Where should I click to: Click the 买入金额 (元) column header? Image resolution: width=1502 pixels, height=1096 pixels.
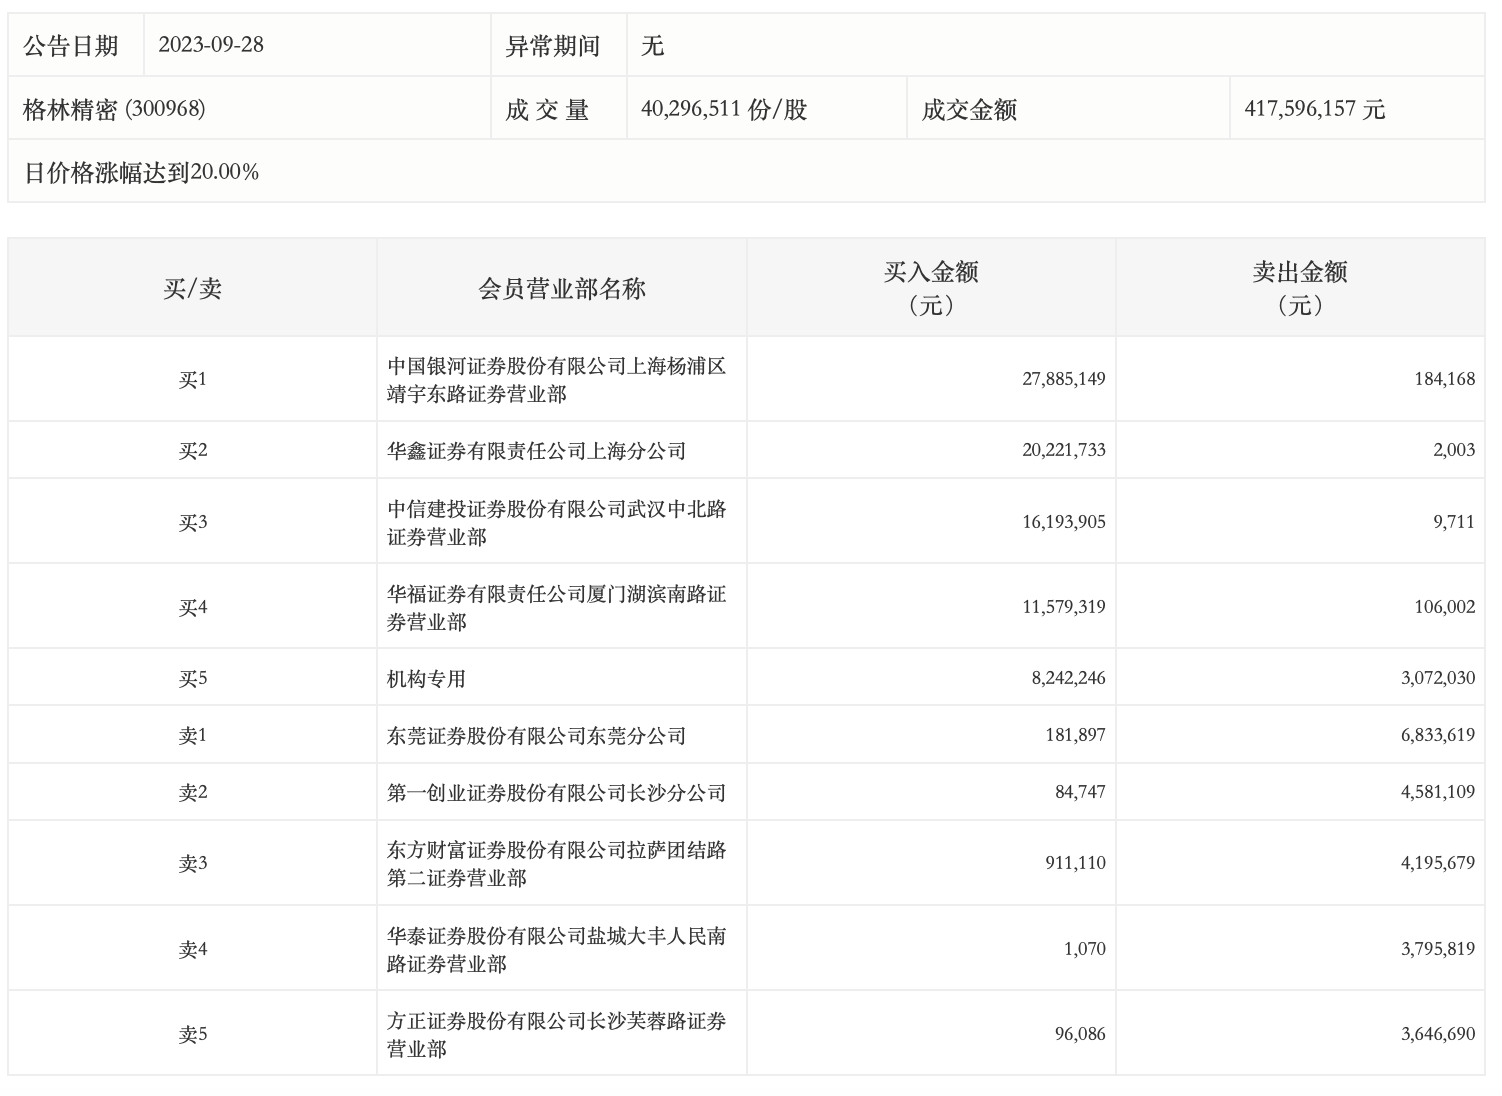pos(930,288)
